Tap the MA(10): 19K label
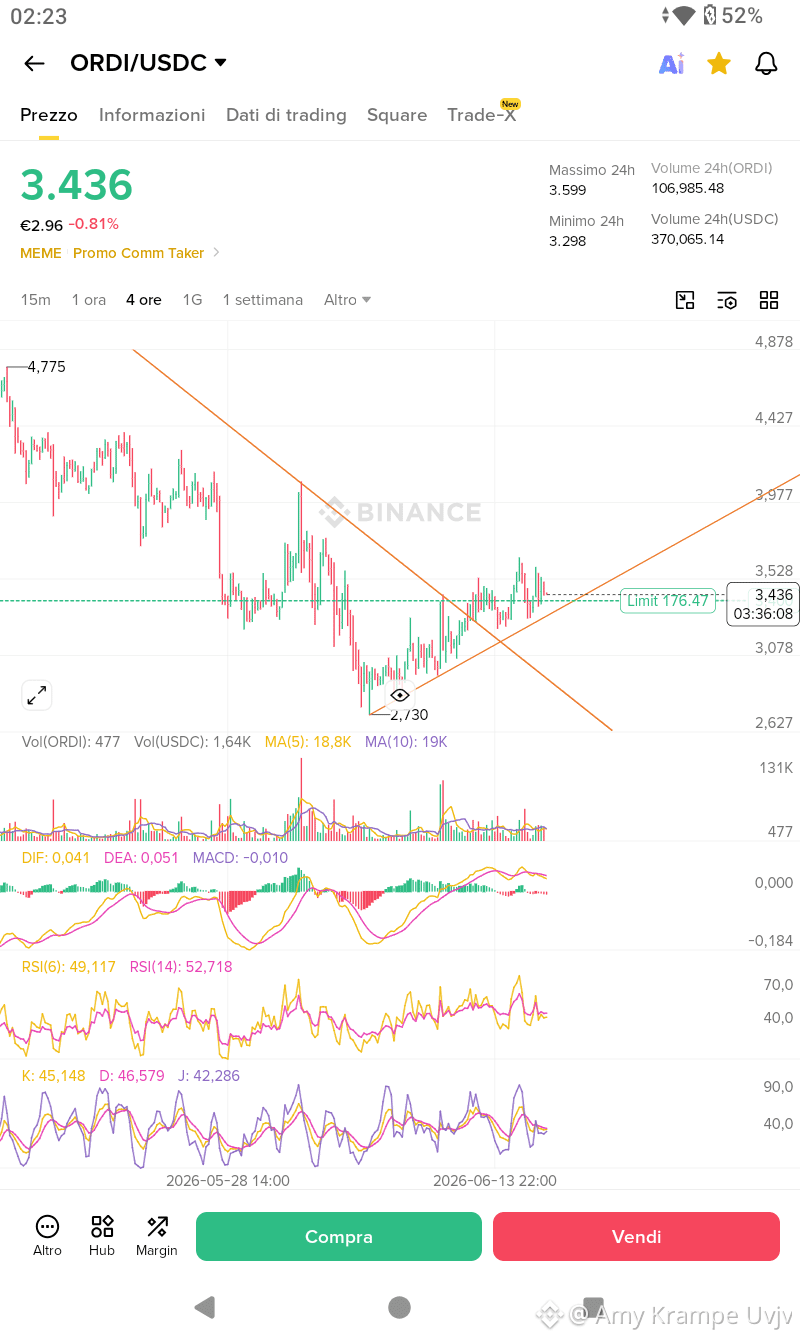This screenshot has width=800, height=1340. click(x=406, y=742)
